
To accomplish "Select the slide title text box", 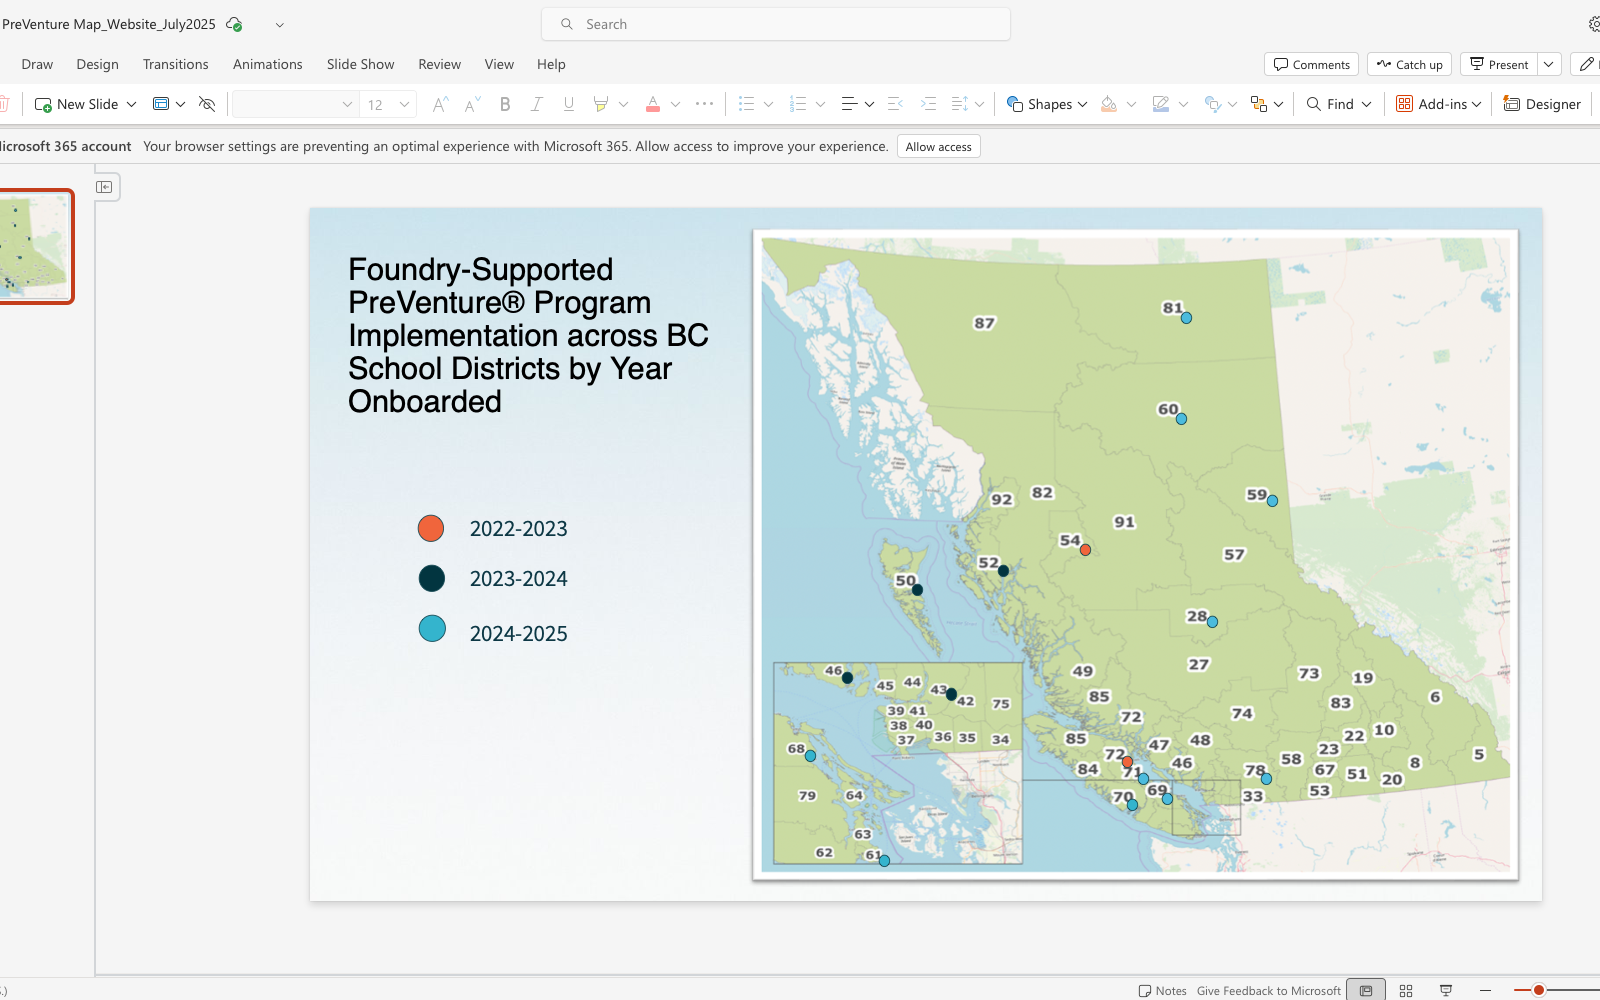I will tap(528, 335).
